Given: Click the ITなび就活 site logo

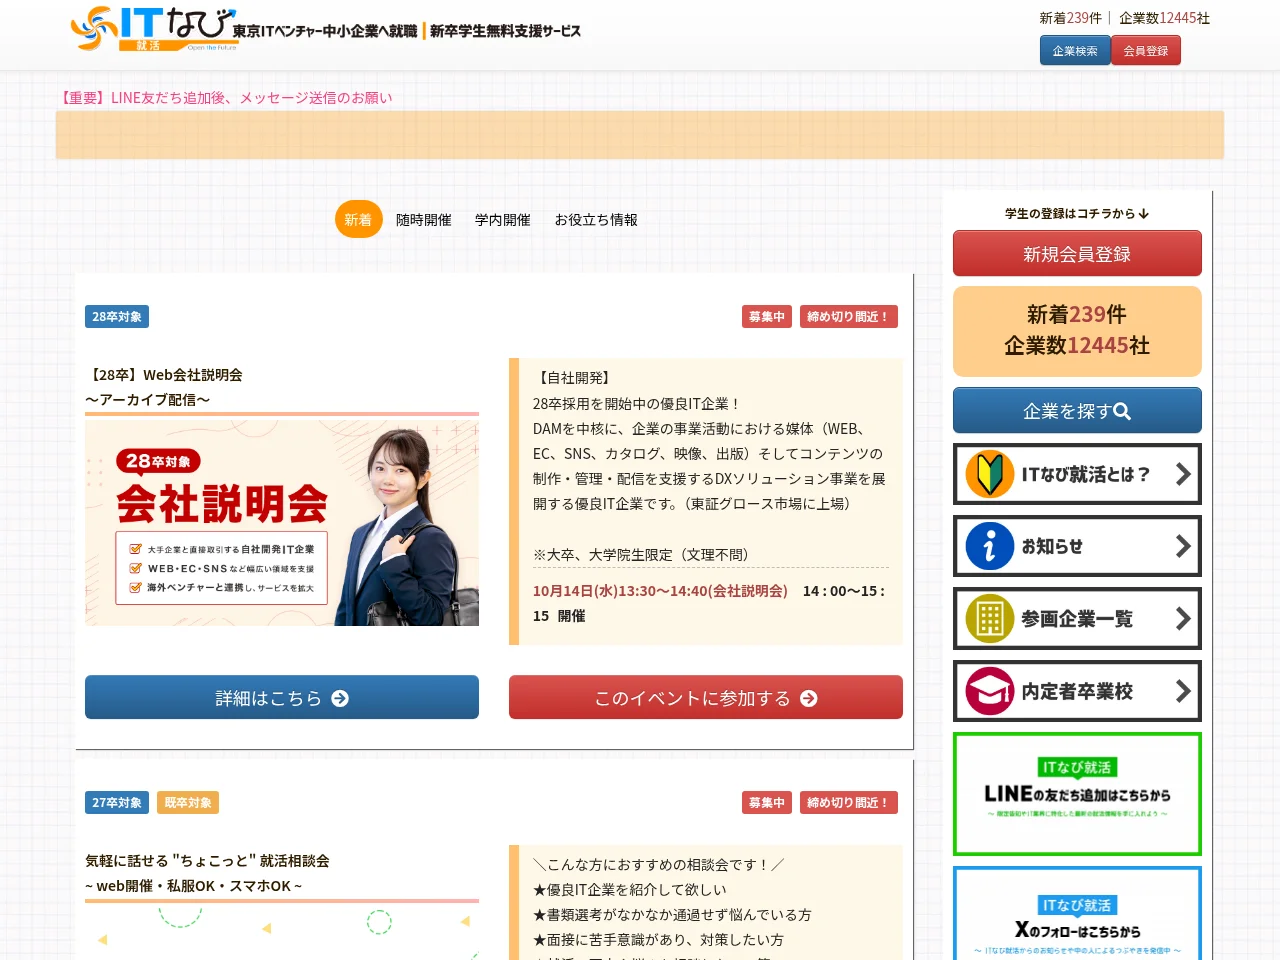Looking at the screenshot, I should click(154, 29).
